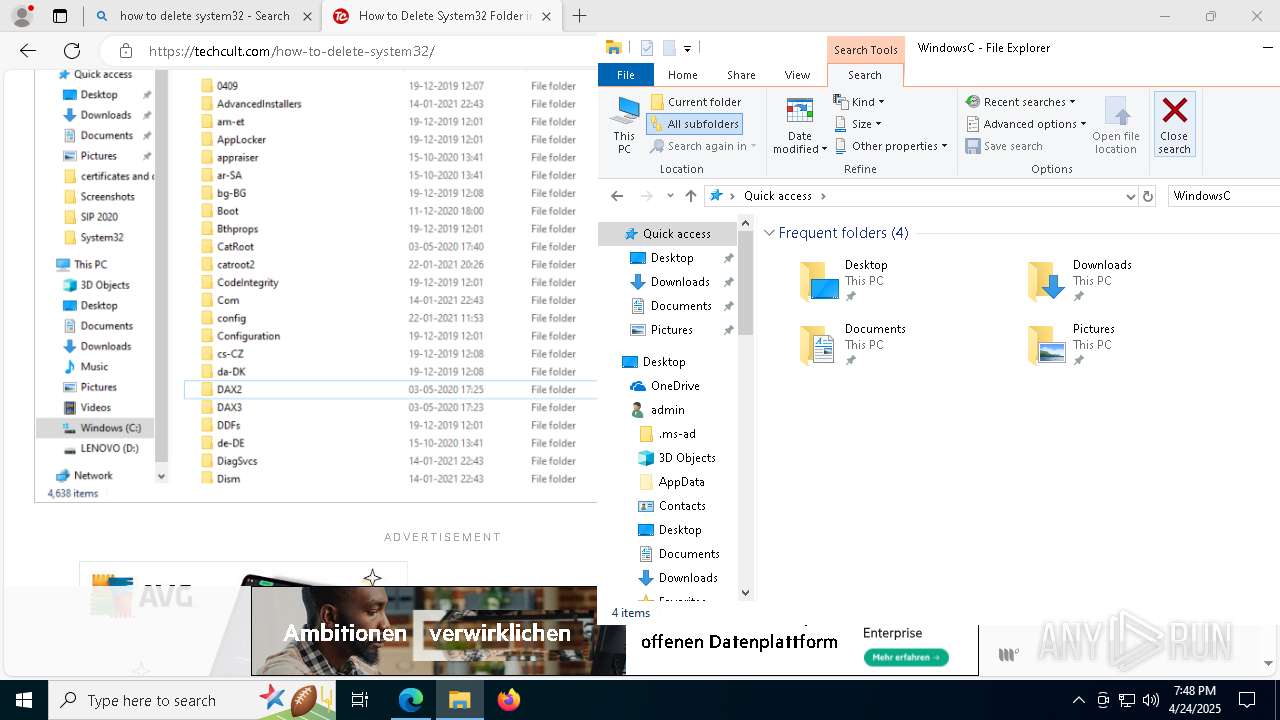Select Downloads frequent folder icon

1047,282
